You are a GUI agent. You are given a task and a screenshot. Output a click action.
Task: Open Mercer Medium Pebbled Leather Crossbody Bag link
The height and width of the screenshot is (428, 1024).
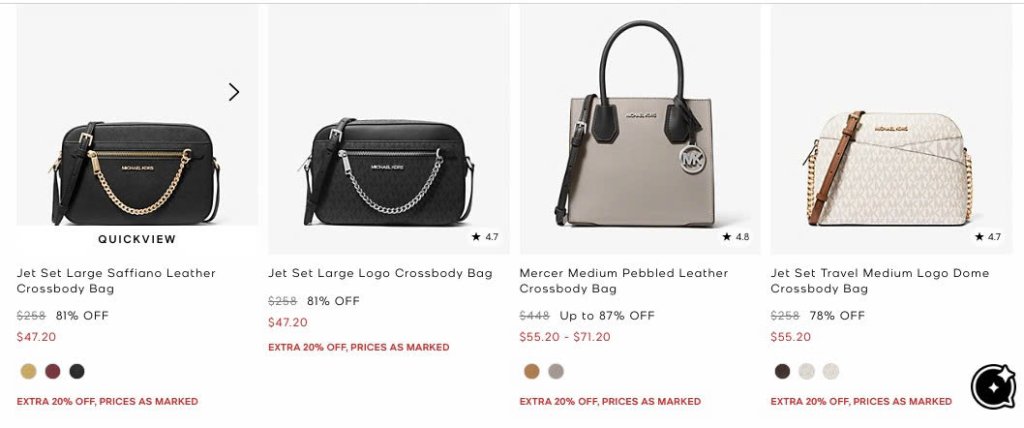click(624, 281)
